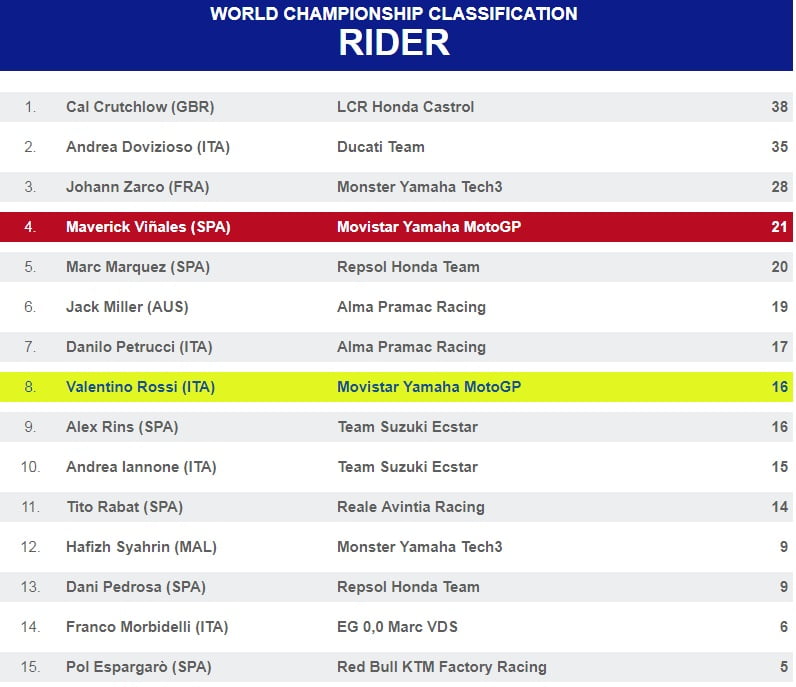Select Andrea Dovizioso in the standings
The width and height of the screenshot is (796, 687).
[148, 147]
